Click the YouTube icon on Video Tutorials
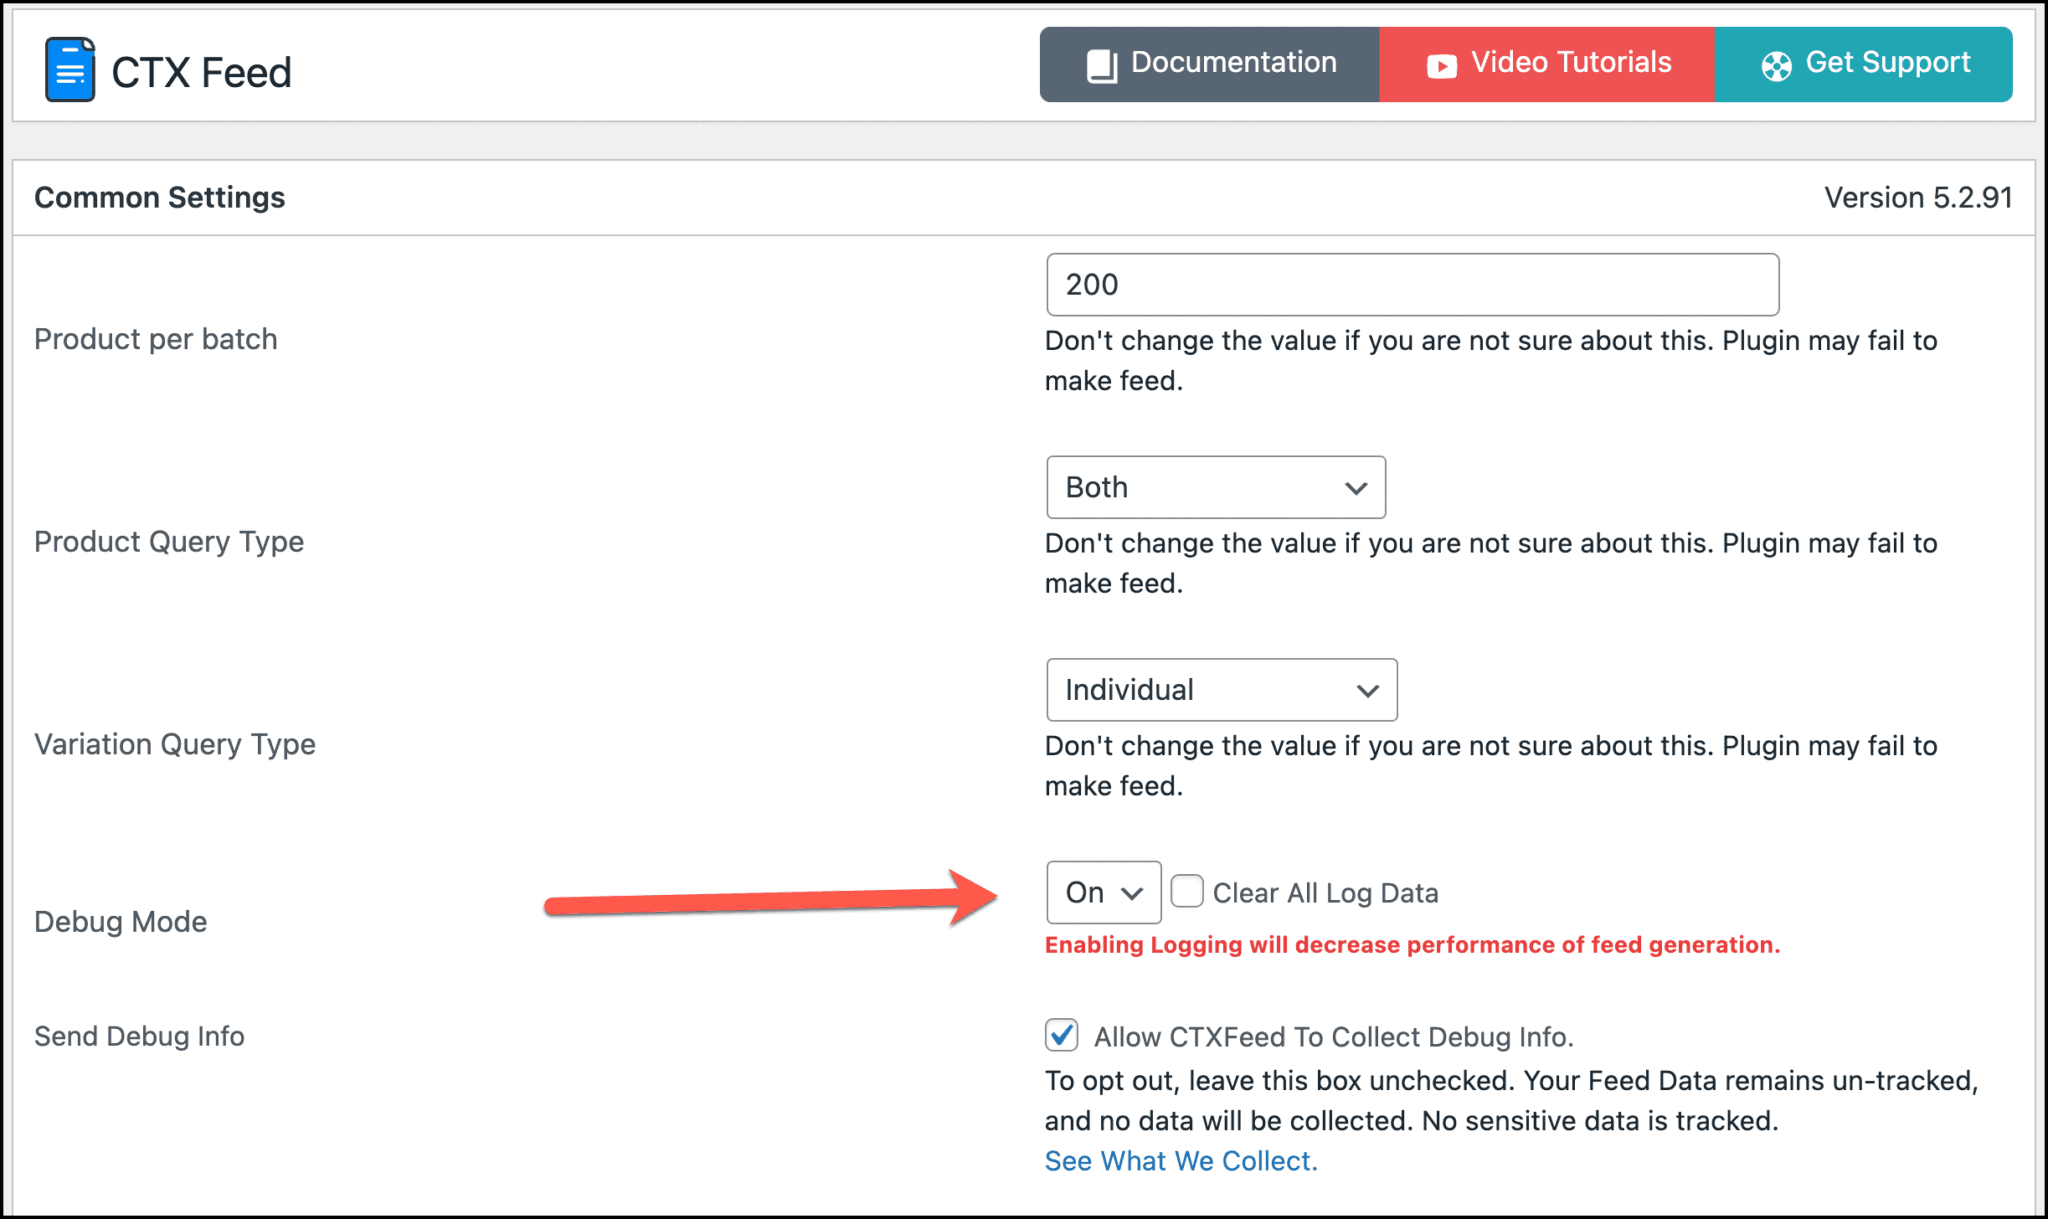The image size is (2048, 1219). [x=1440, y=63]
